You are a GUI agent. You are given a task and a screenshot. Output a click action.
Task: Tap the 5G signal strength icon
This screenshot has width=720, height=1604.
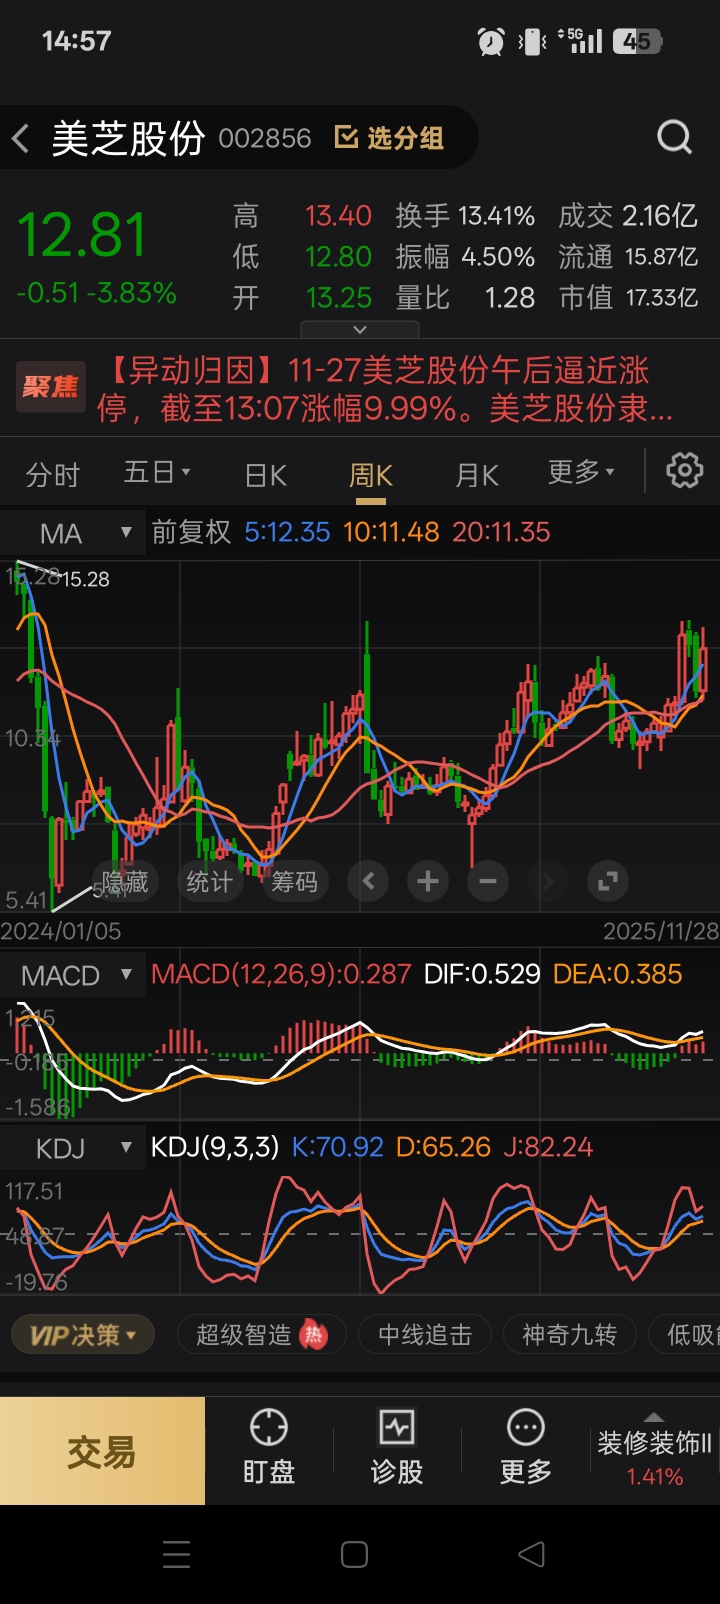pyautogui.click(x=580, y=41)
